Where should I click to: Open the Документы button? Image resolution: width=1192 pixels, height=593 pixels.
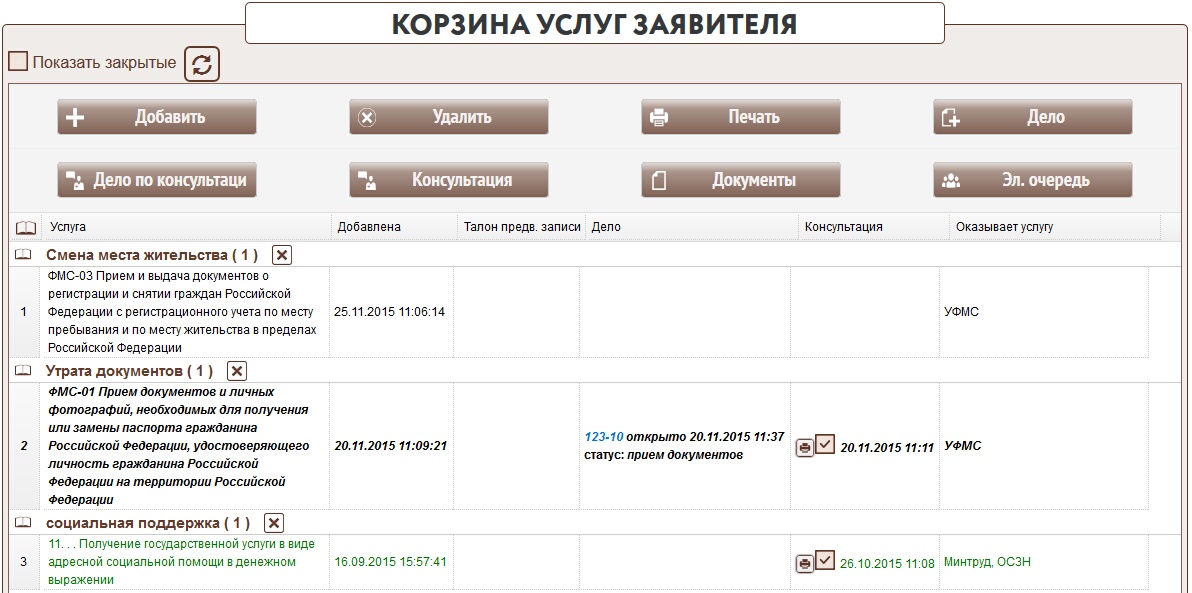click(740, 181)
